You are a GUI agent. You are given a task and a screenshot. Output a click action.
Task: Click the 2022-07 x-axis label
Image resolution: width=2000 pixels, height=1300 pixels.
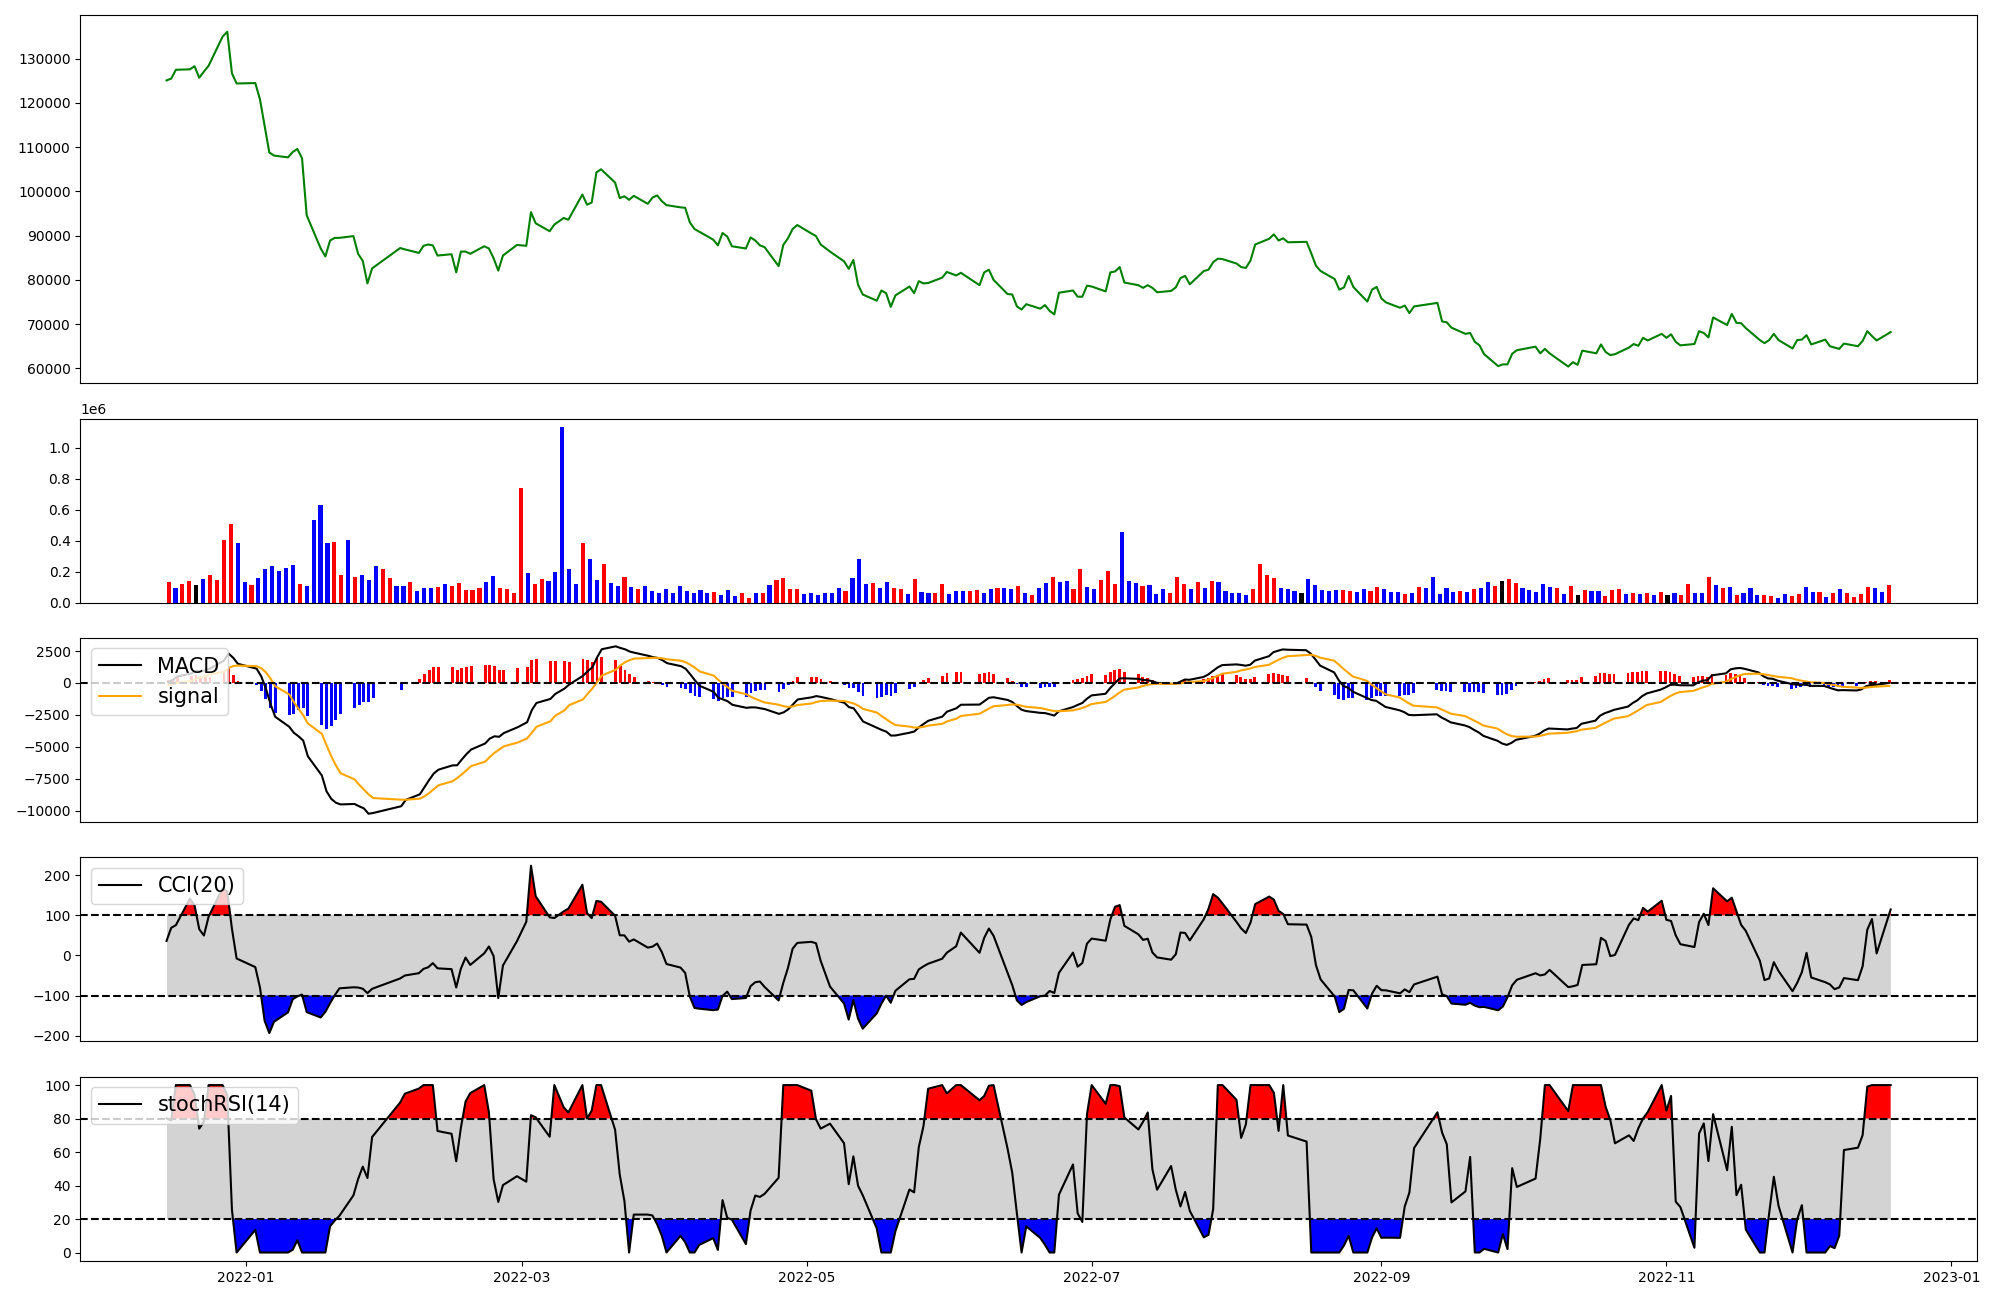[x=1091, y=1277]
